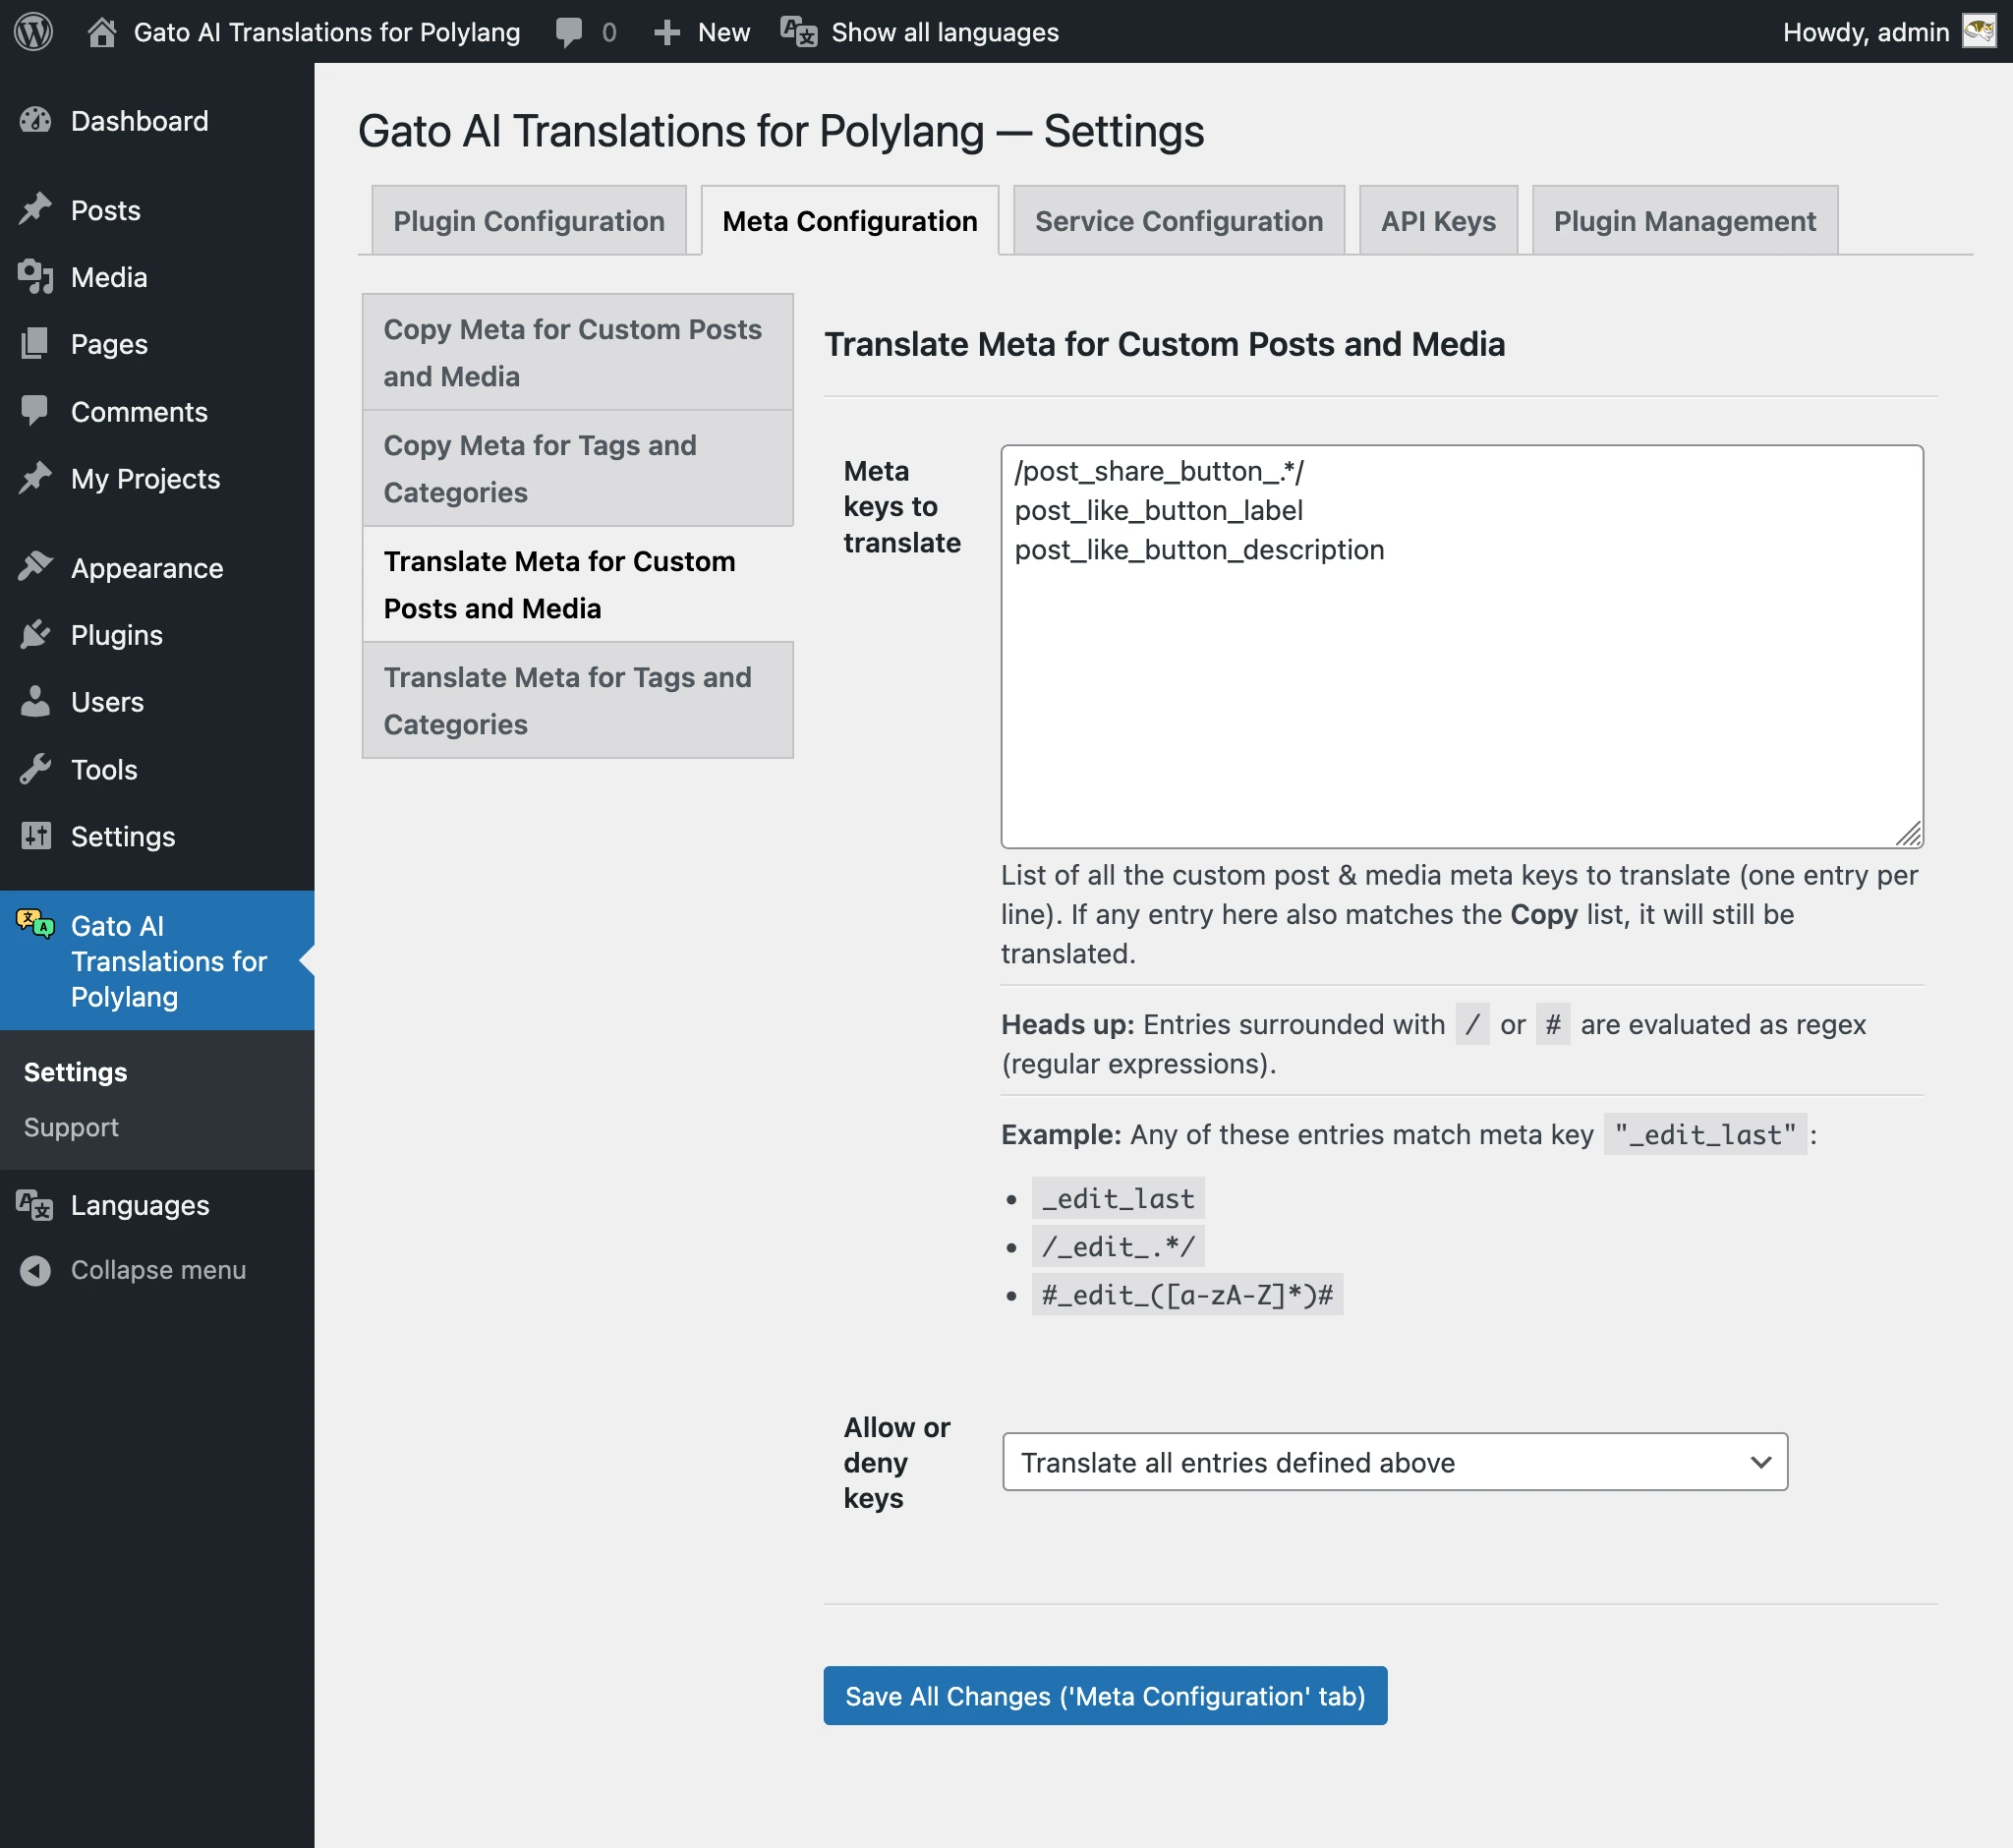Select Translate Meta for Custom Posts and Media
The height and width of the screenshot is (1848, 2013).
coord(578,584)
